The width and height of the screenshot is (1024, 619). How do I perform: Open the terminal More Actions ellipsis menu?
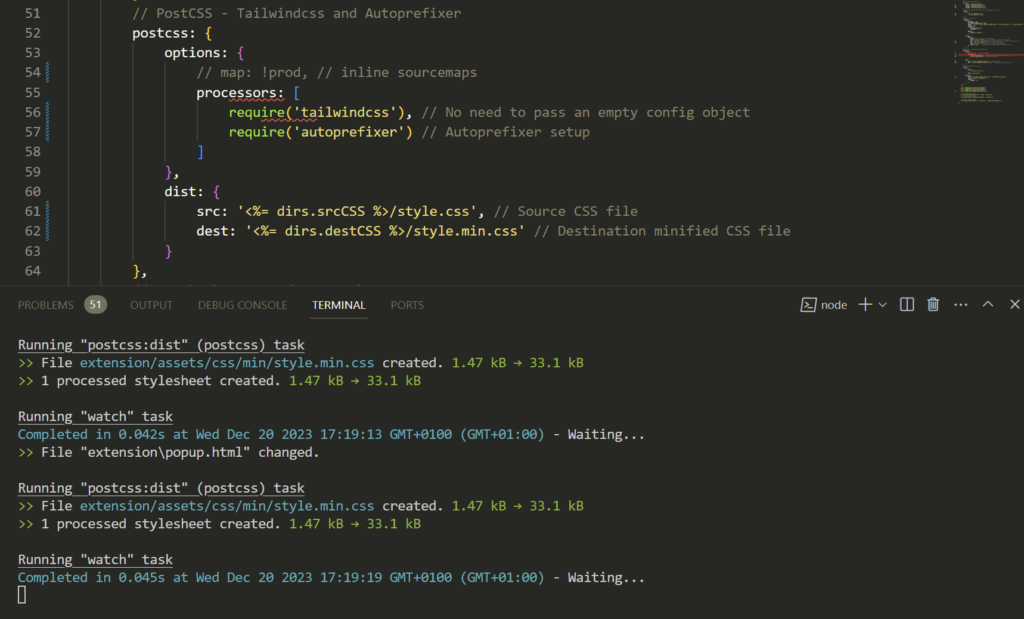tap(960, 304)
